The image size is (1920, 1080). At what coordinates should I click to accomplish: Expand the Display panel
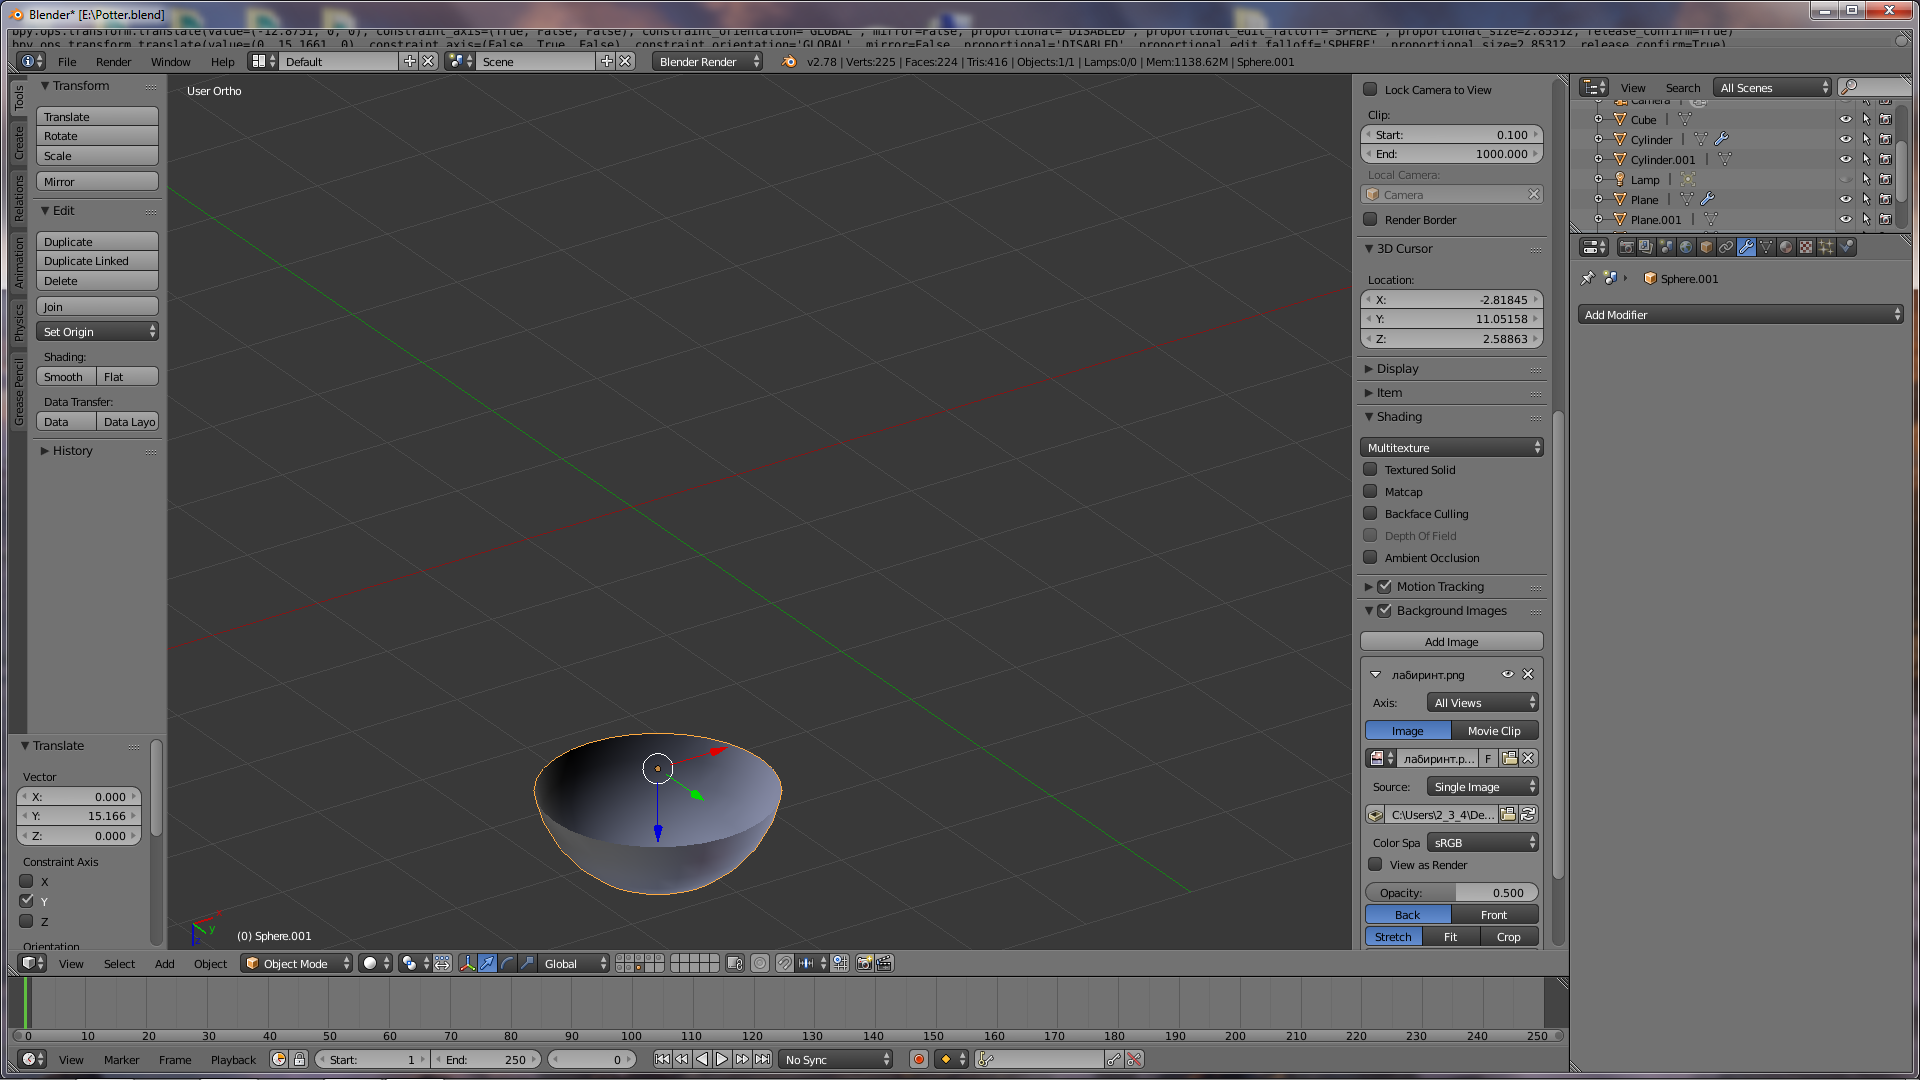1397,368
